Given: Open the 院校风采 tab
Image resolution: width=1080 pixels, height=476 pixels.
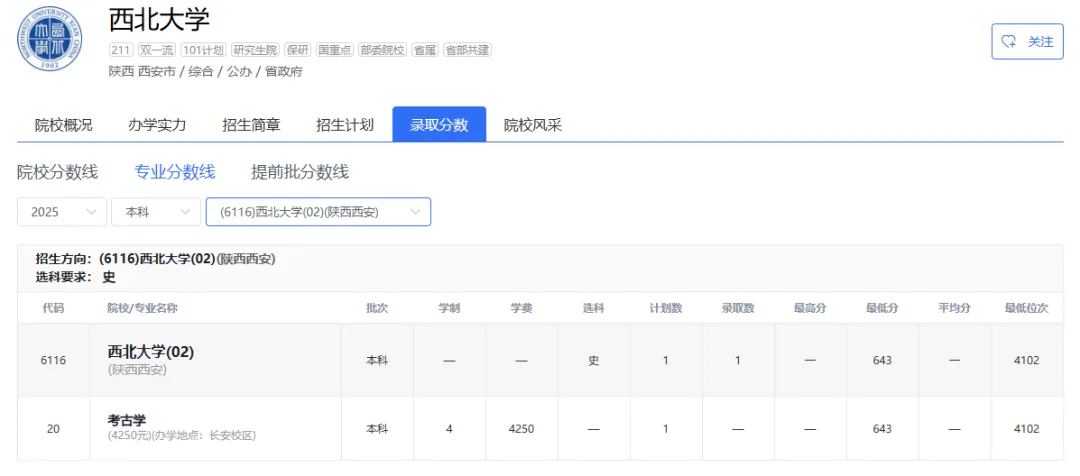Looking at the screenshot, I should [533, 125].
